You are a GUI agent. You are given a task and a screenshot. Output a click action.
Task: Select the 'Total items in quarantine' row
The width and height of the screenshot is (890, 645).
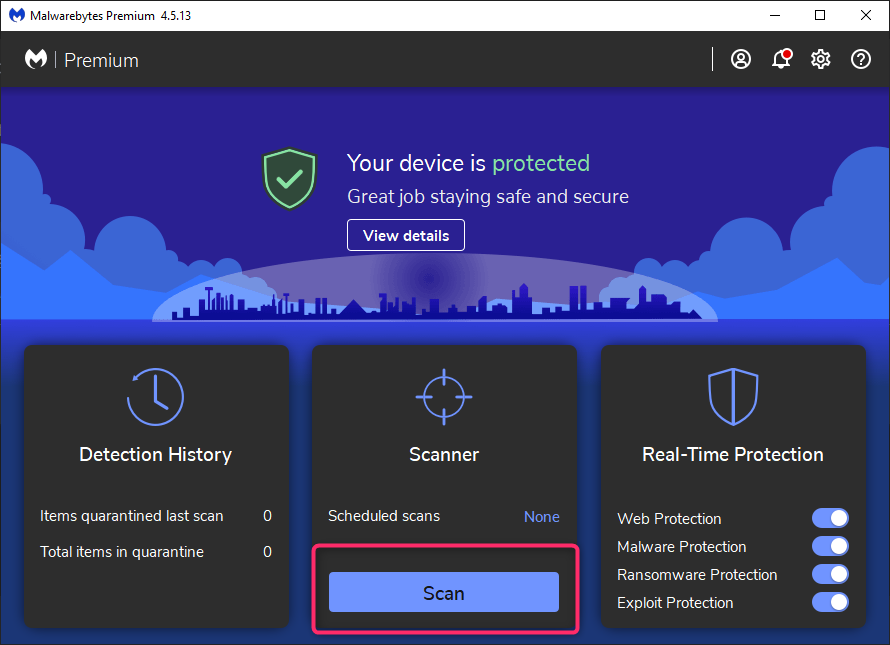pyautogui.click(x=156, y=551)
